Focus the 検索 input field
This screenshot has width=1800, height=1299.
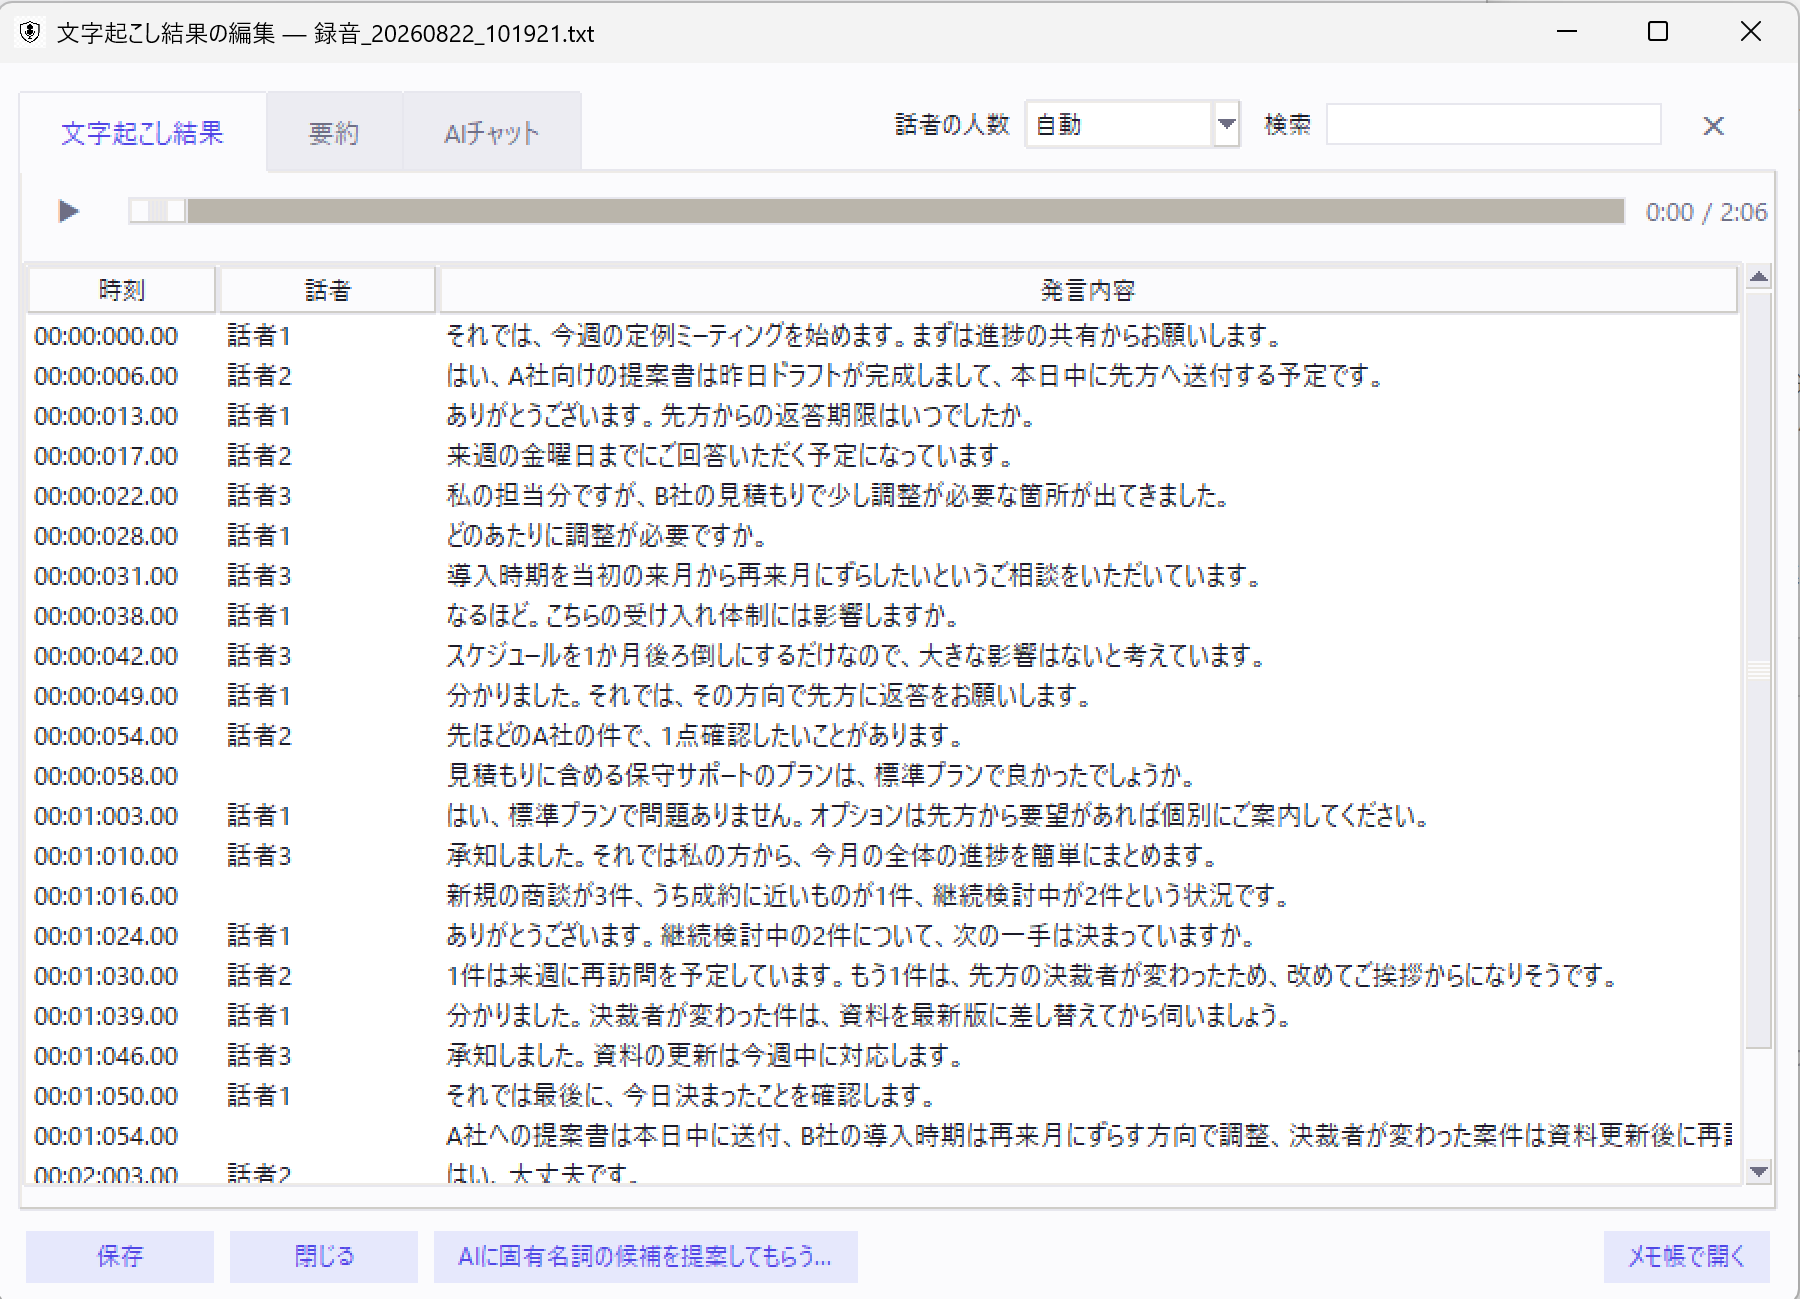tap(1493, 125)
